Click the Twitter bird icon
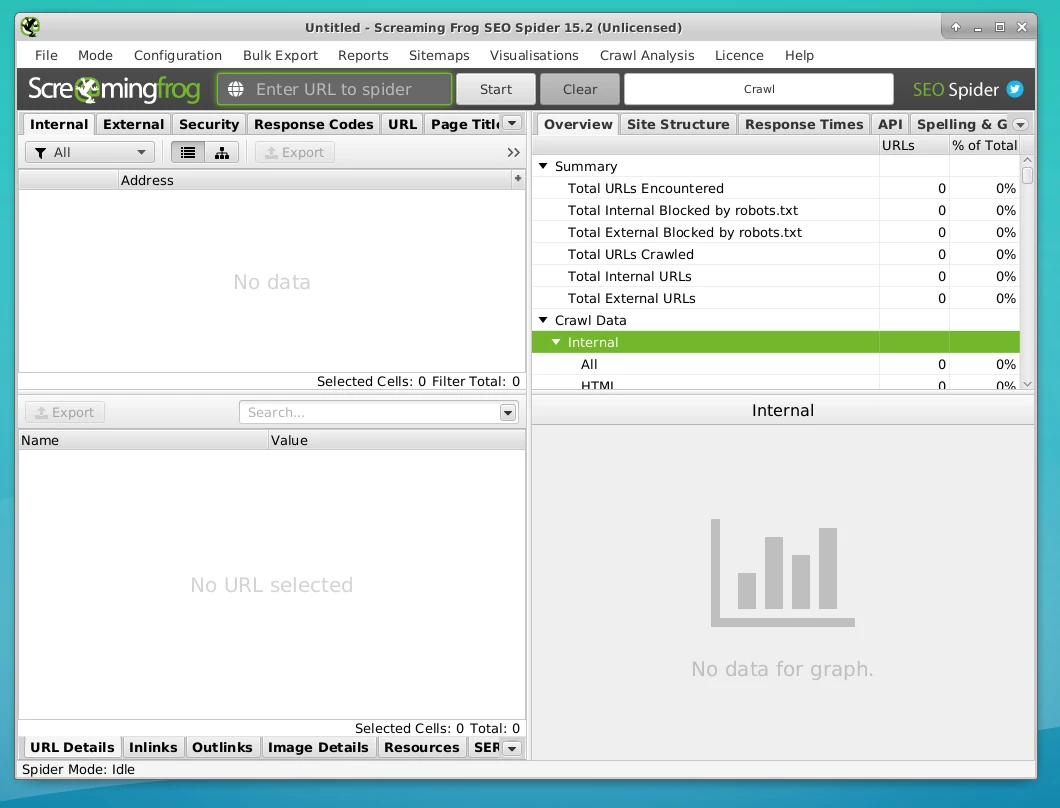This screenshot has width=1060, height=808. tap(1015, 89)
